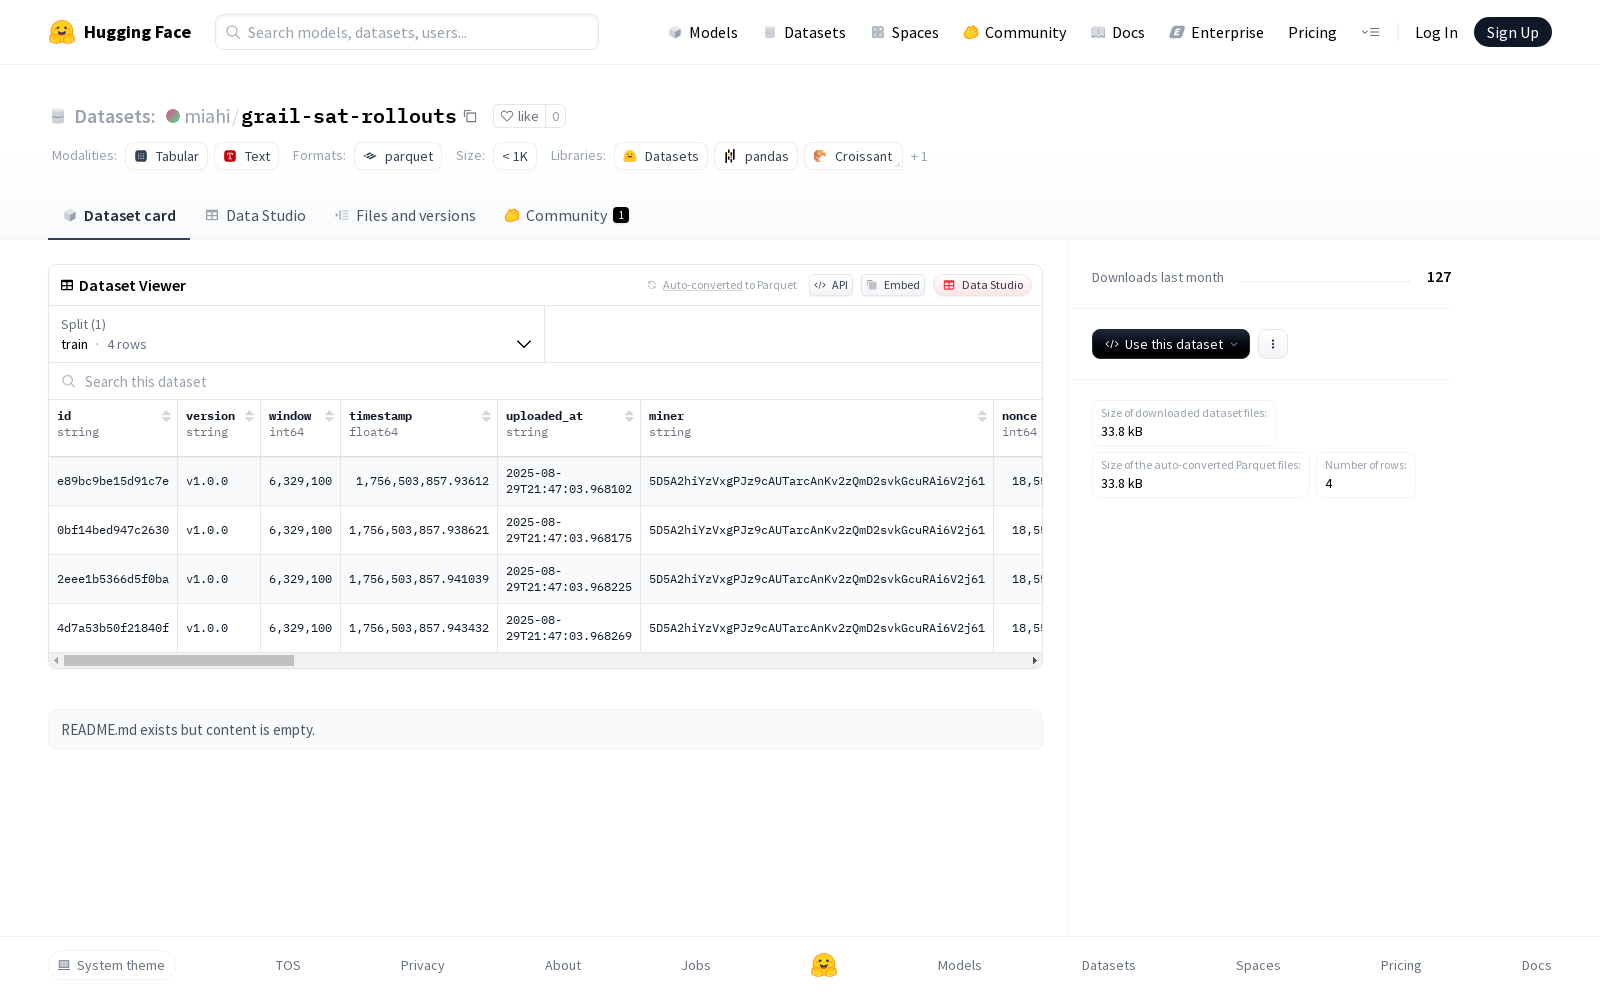The width and height of the screenshot is (1600, 1000).
Task: Sort by the window column
Action: [x=329, y=416]
